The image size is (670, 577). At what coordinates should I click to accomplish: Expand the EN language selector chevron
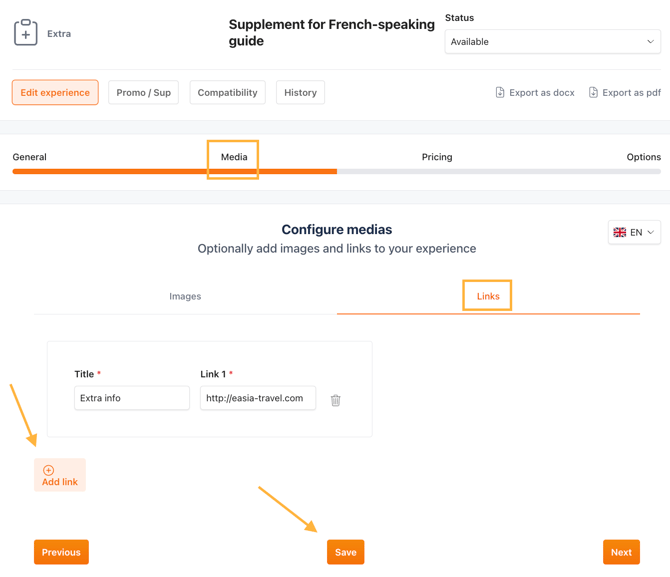pos(651,232)
